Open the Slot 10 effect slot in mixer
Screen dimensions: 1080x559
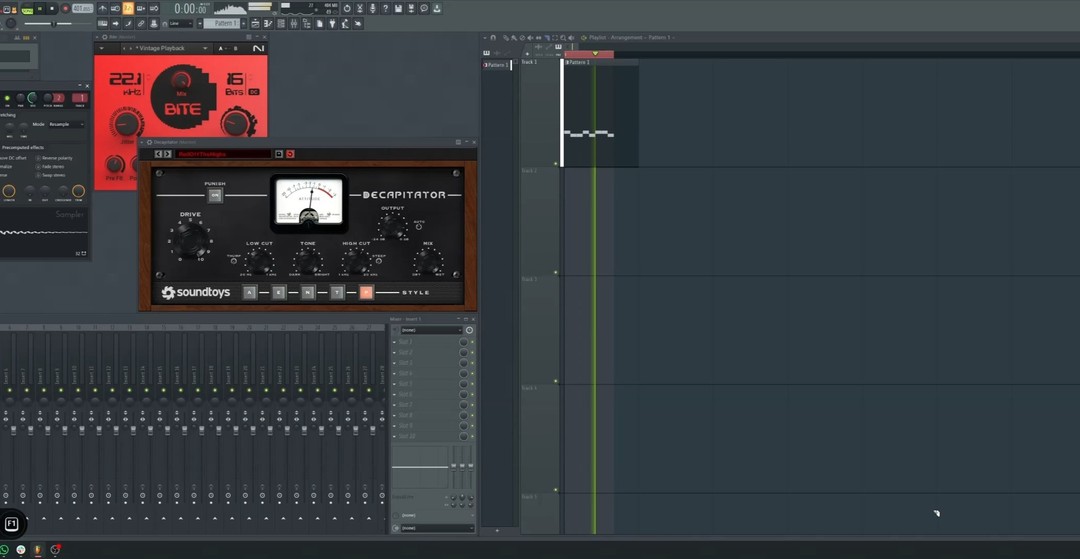click(x=428, y=436)
